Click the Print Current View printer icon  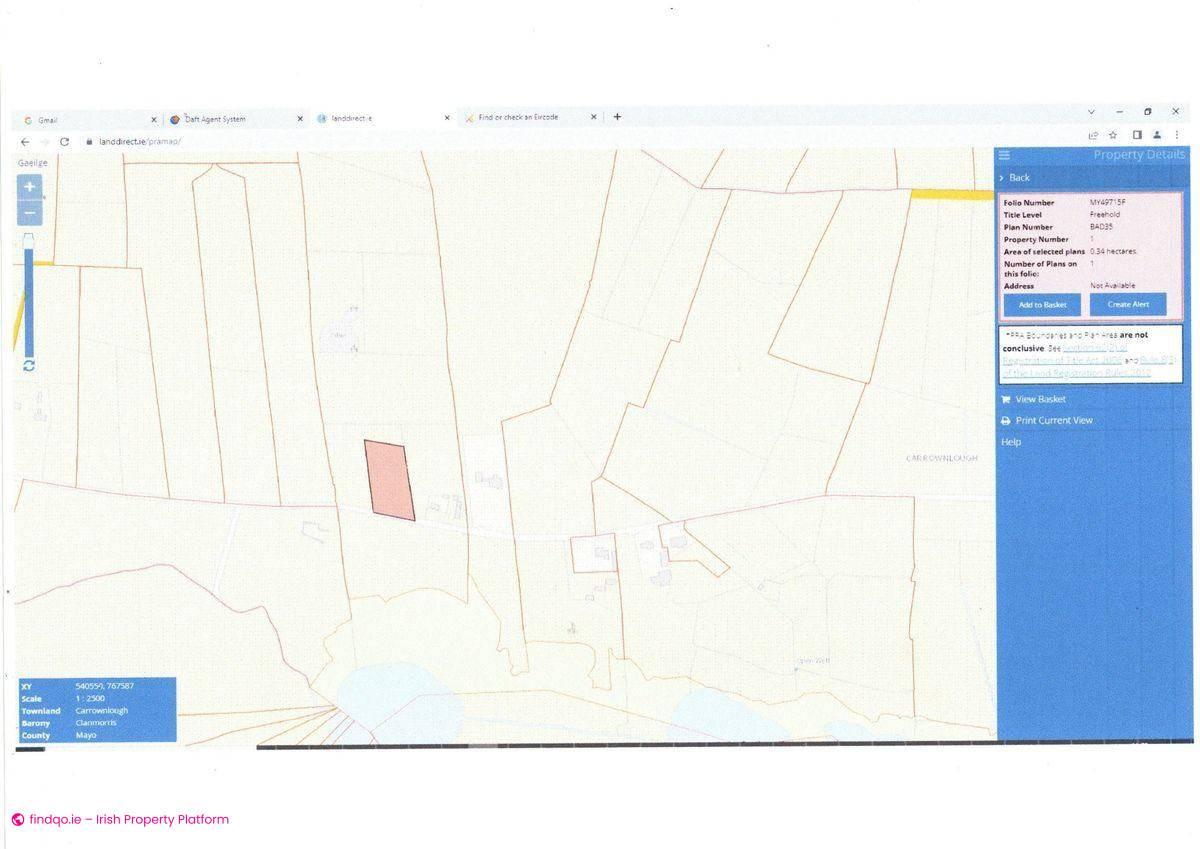[x=1005, y=420]
